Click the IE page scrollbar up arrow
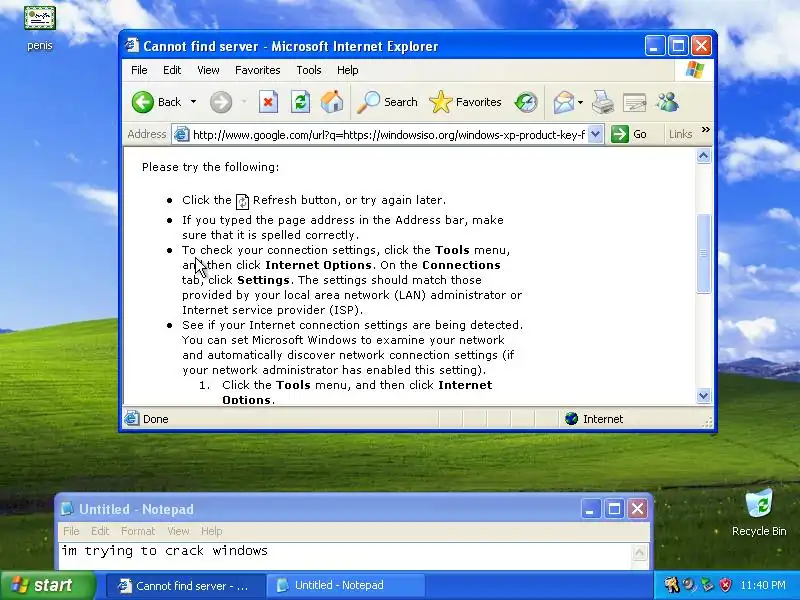Screen dimensions: 800x600 coord(704,156)
